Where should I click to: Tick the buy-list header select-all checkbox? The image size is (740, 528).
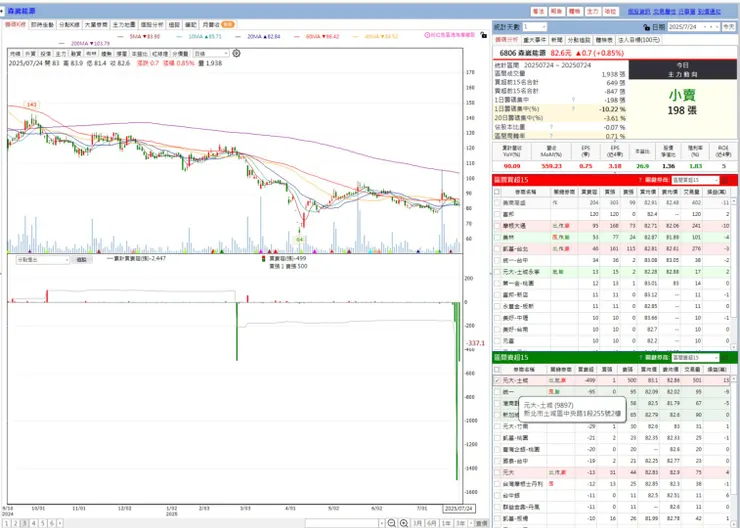(x=497, y=192)
